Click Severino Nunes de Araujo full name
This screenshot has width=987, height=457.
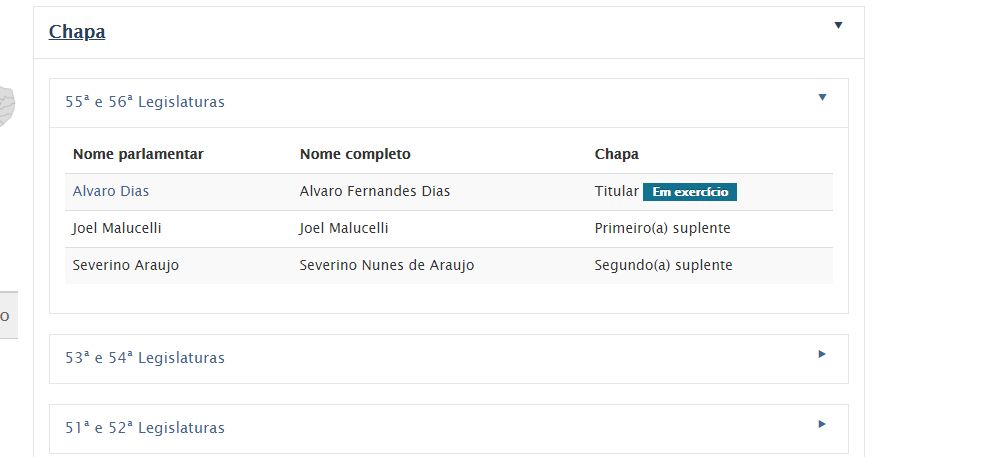[x=386, y=266]
